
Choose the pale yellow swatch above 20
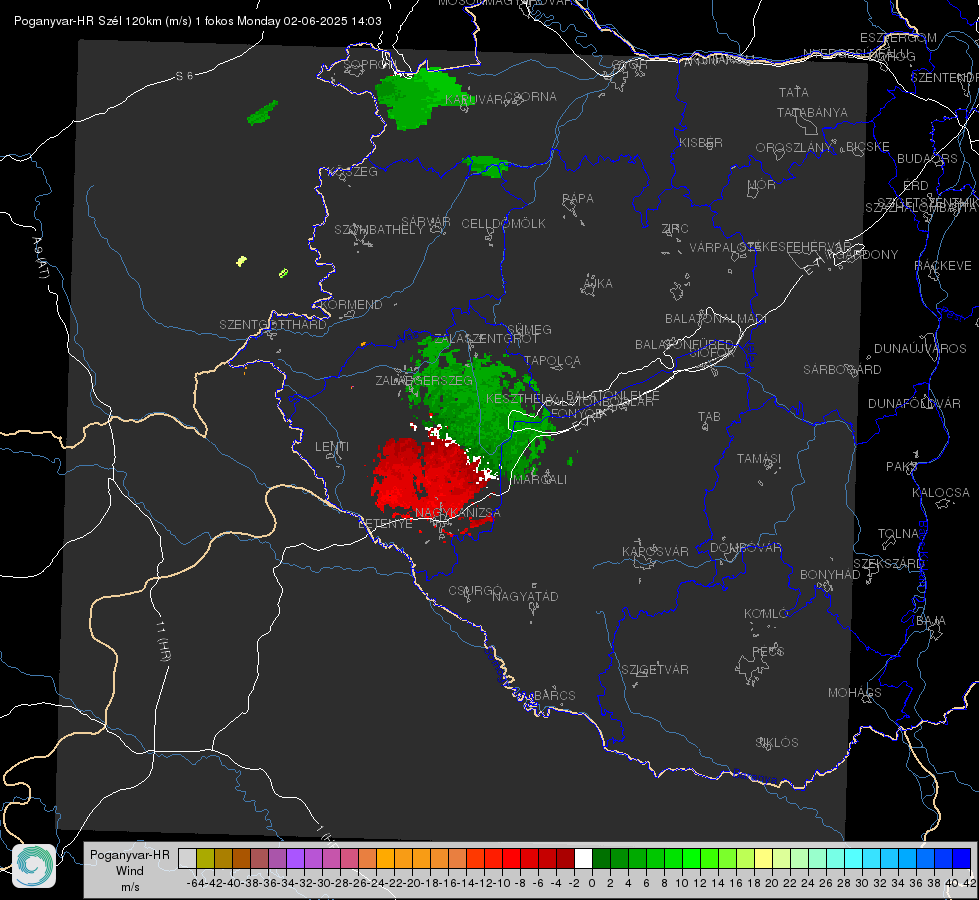pos(764,858)
